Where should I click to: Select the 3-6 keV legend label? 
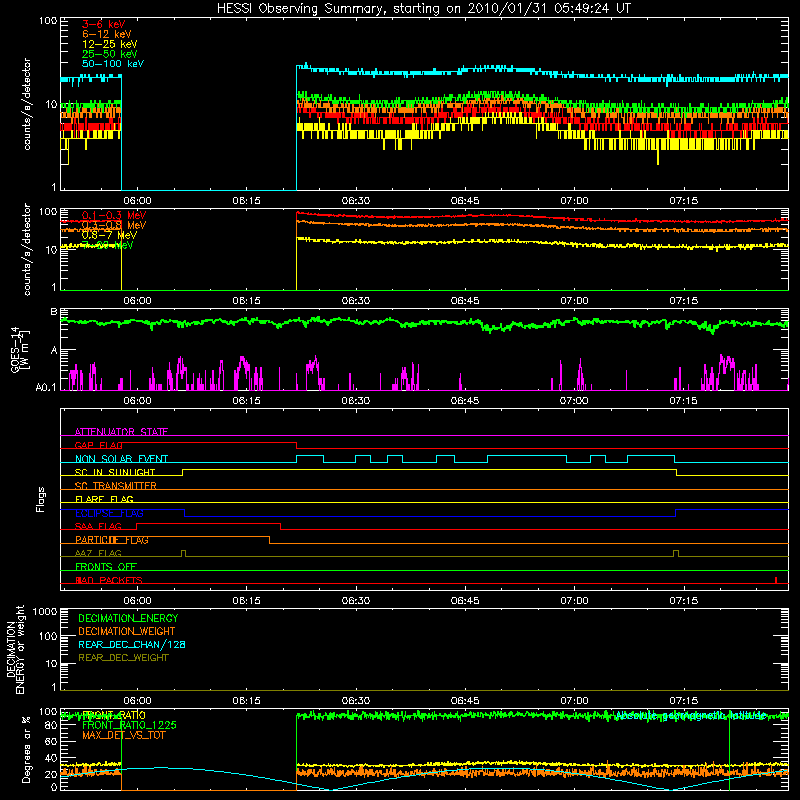click(x=104, y=24)
